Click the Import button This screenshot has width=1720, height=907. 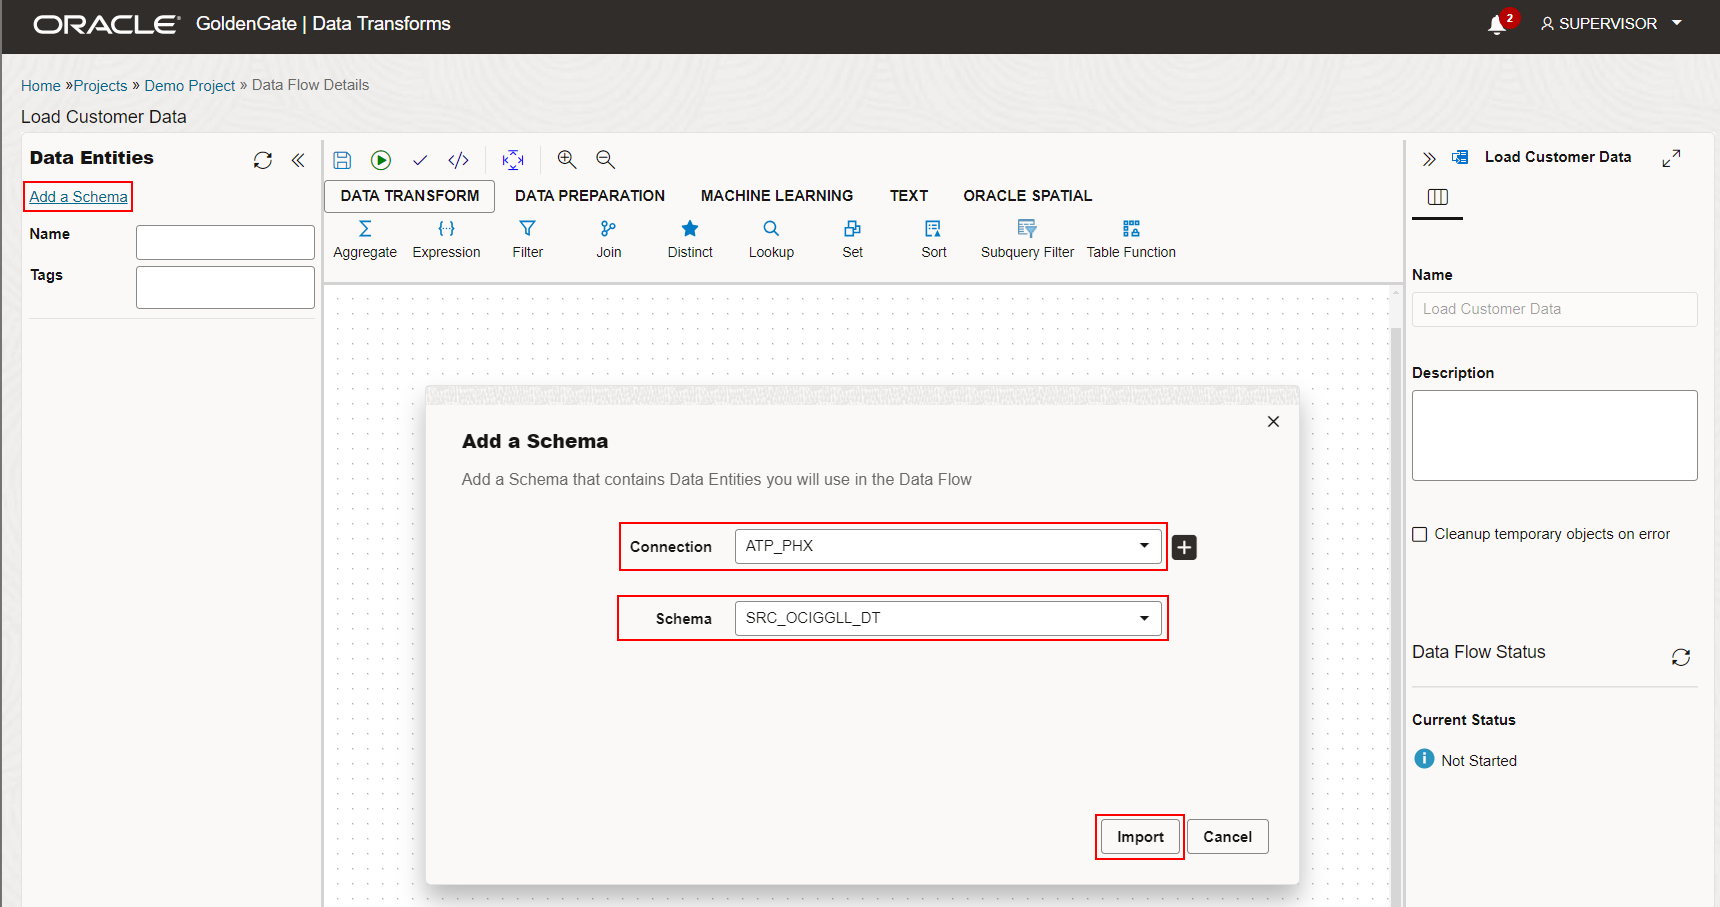coord(1139,836)
